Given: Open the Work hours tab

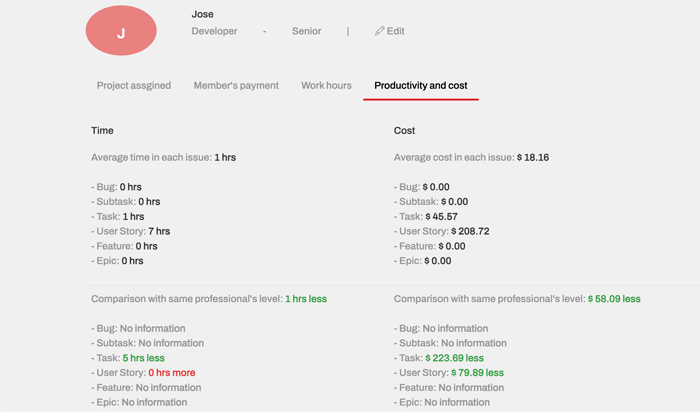Looking at the screenshot, I should (x=326, y=85).
